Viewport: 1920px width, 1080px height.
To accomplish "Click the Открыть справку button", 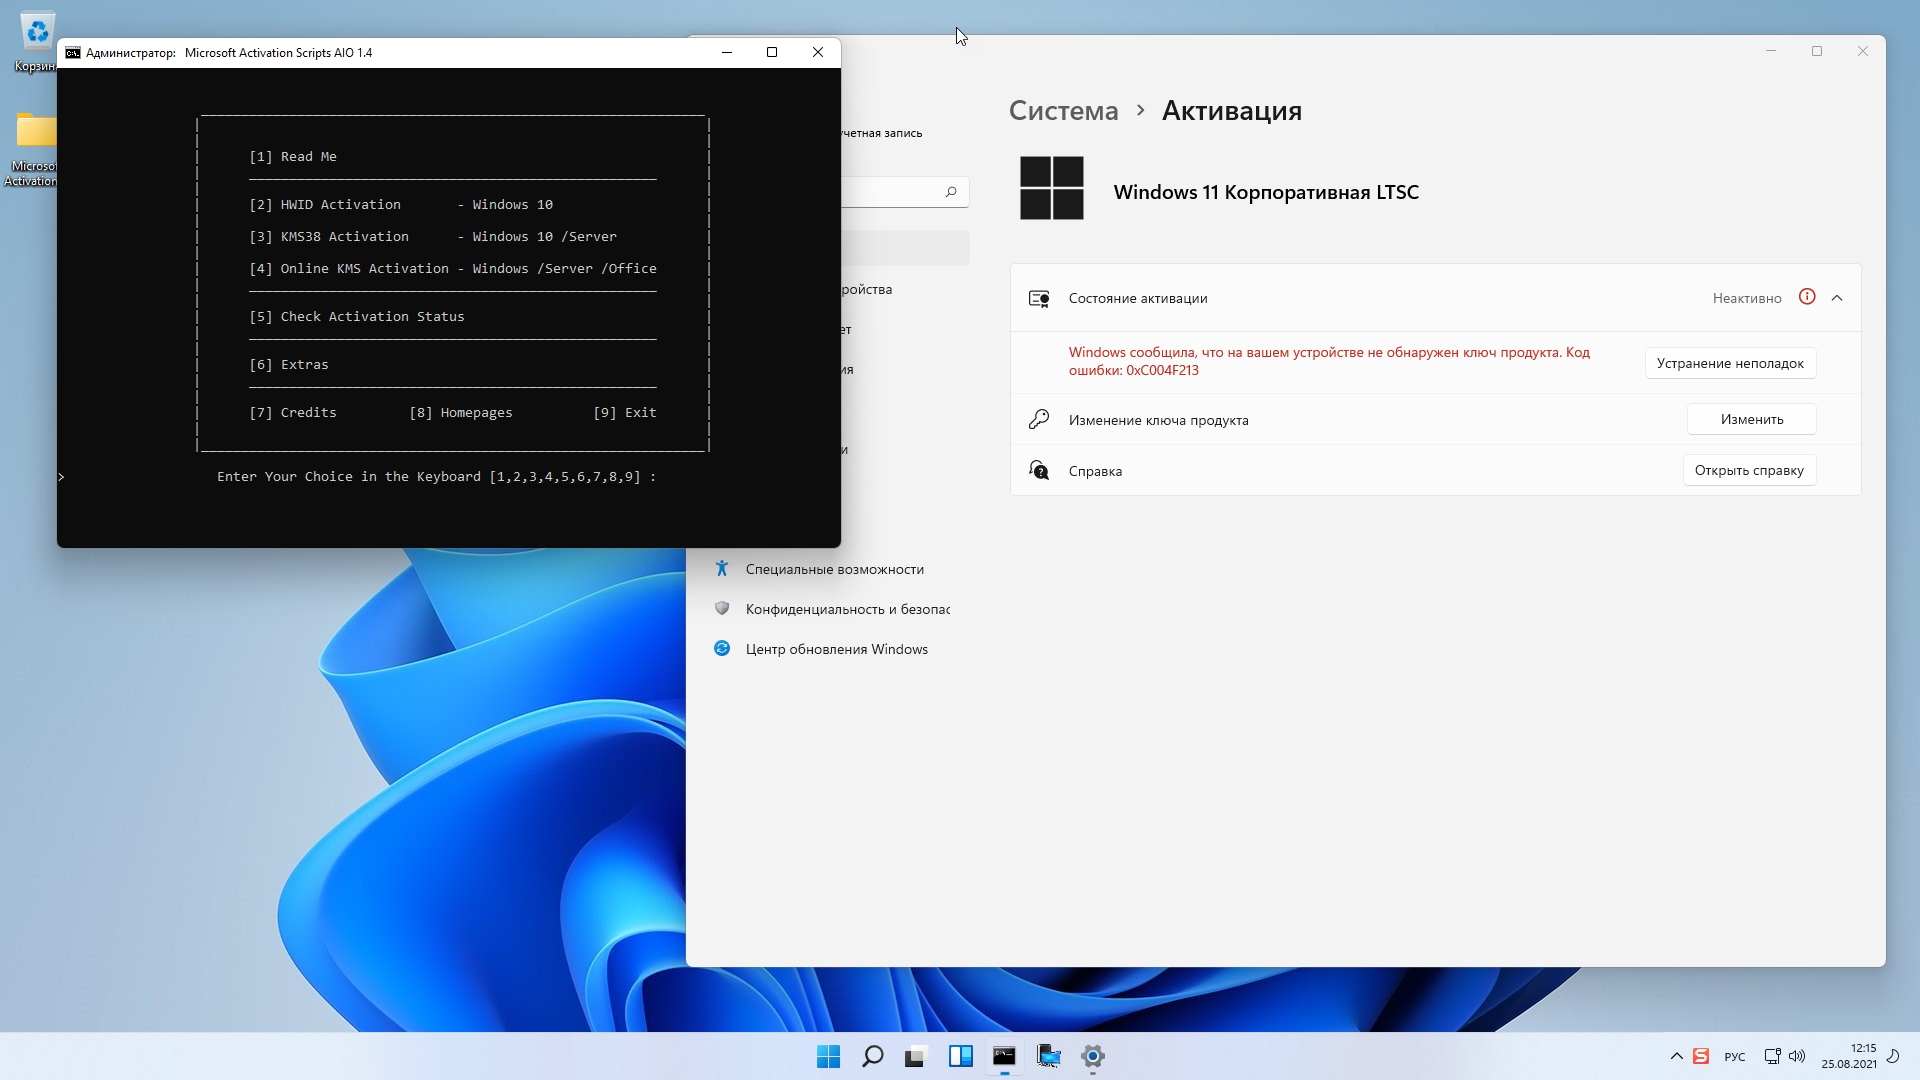I will pyautogui.click(x=1748, y=470).
